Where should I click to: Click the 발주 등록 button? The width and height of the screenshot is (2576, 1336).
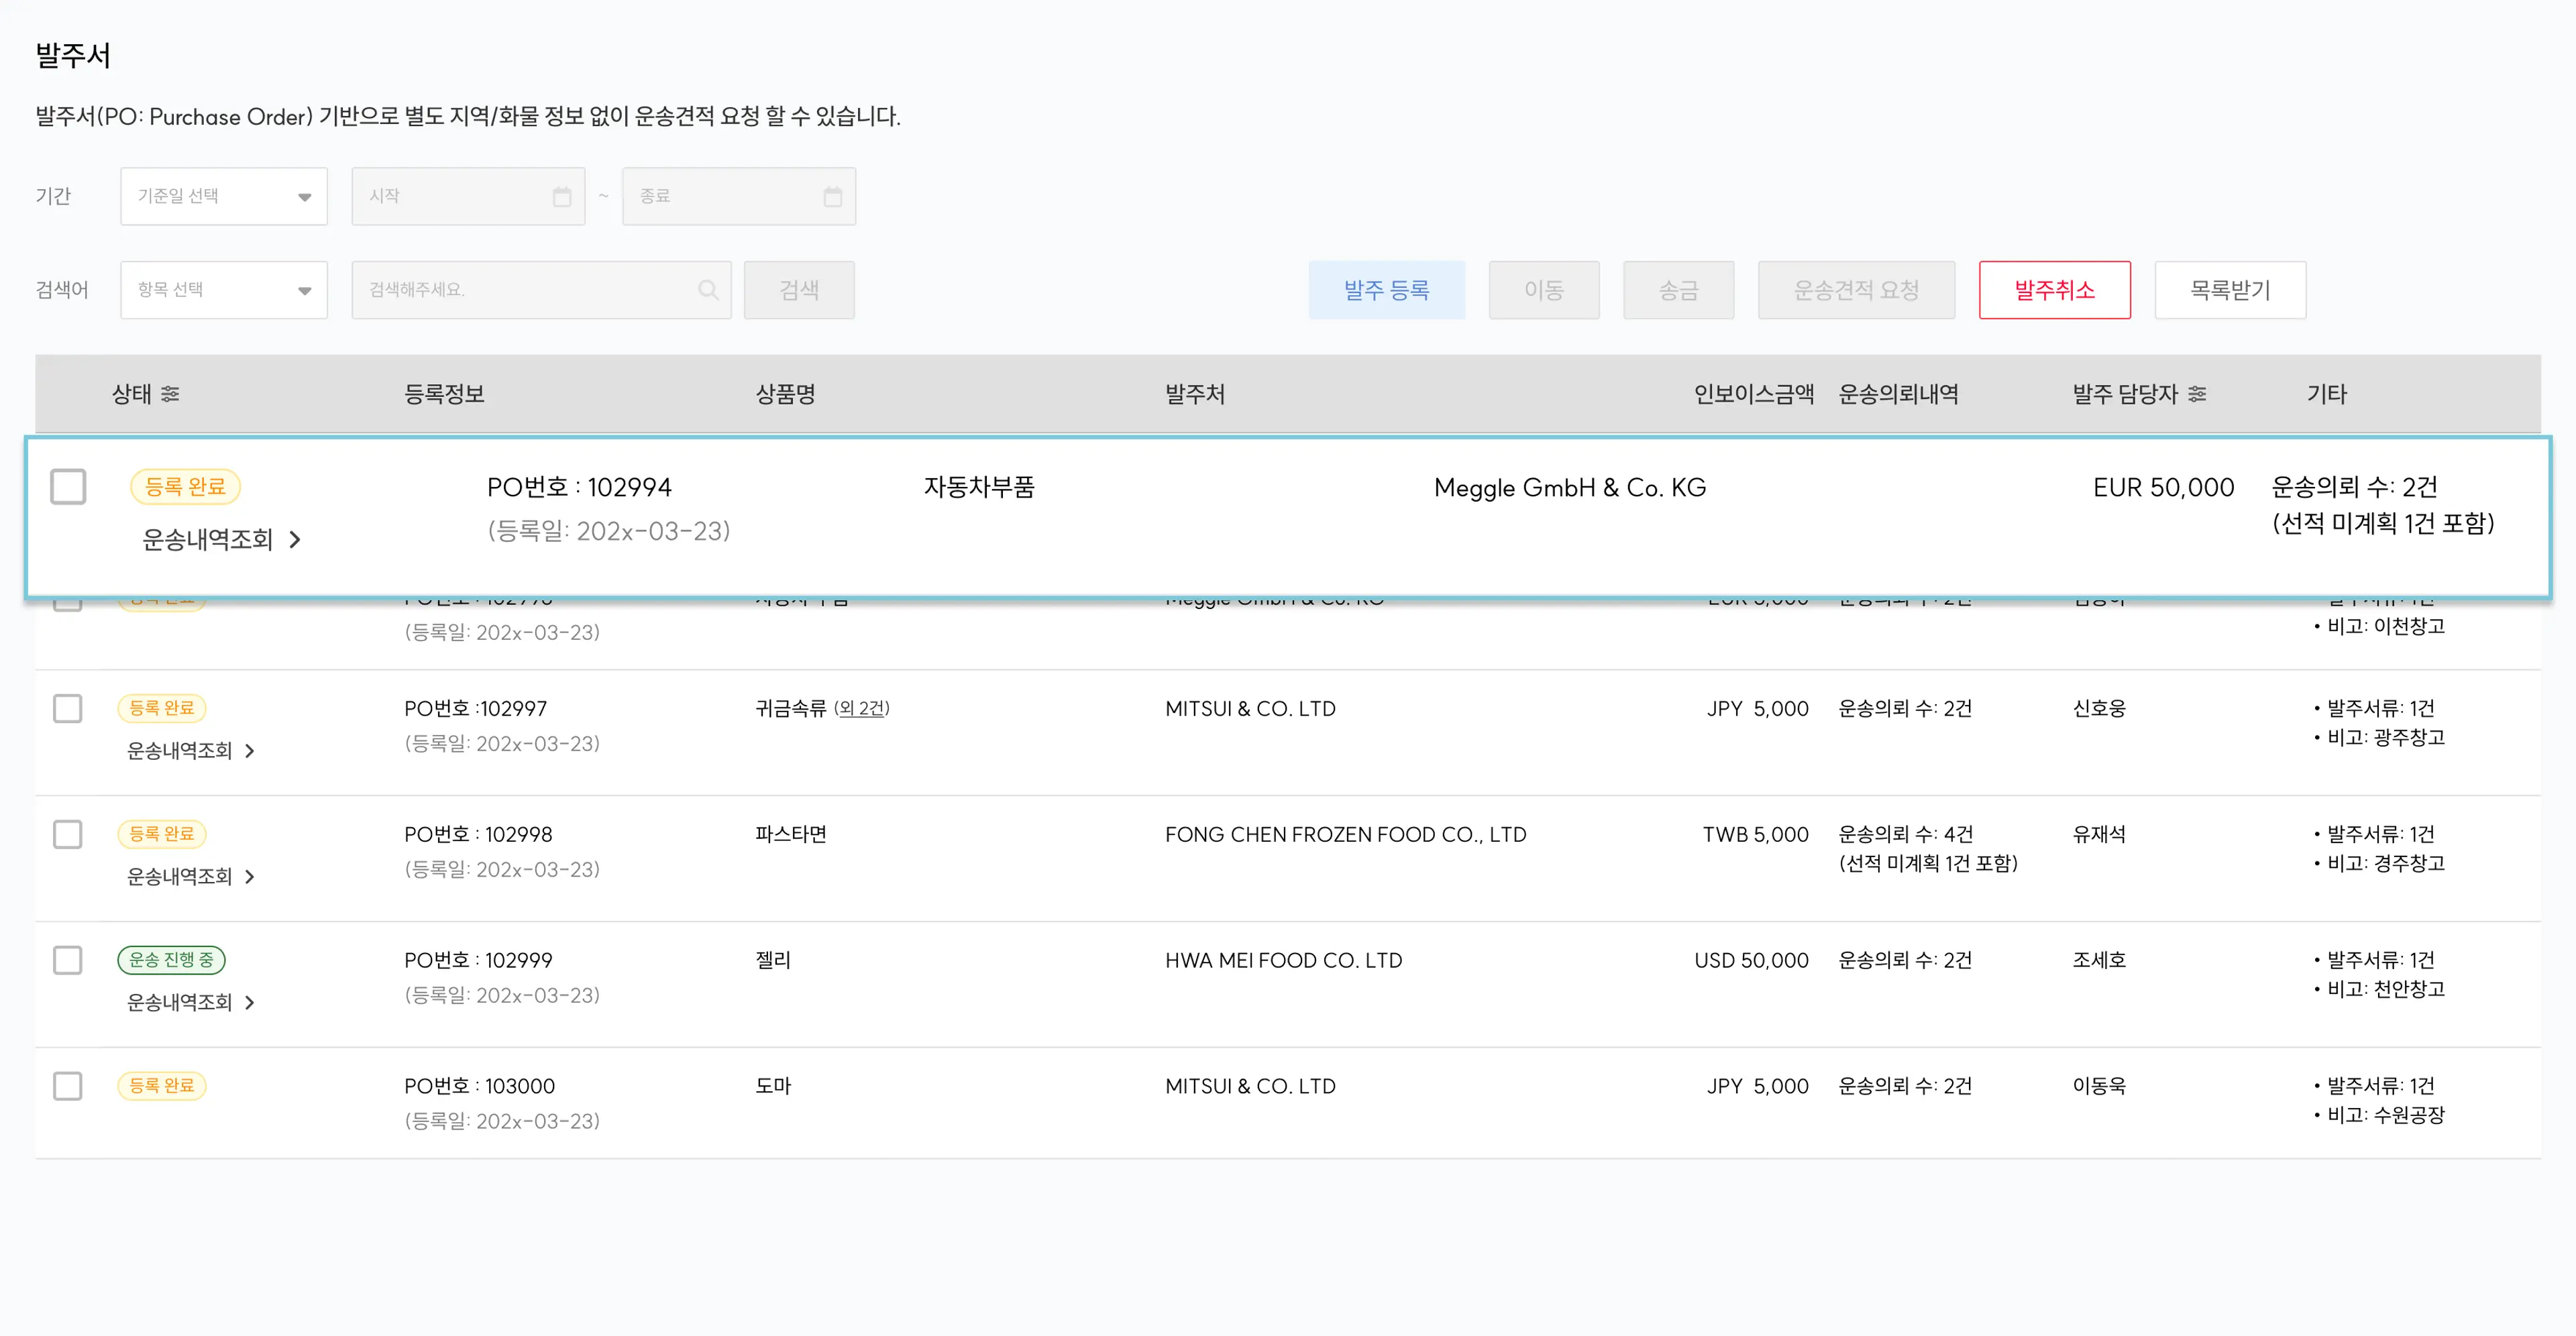pos(1387,290)
